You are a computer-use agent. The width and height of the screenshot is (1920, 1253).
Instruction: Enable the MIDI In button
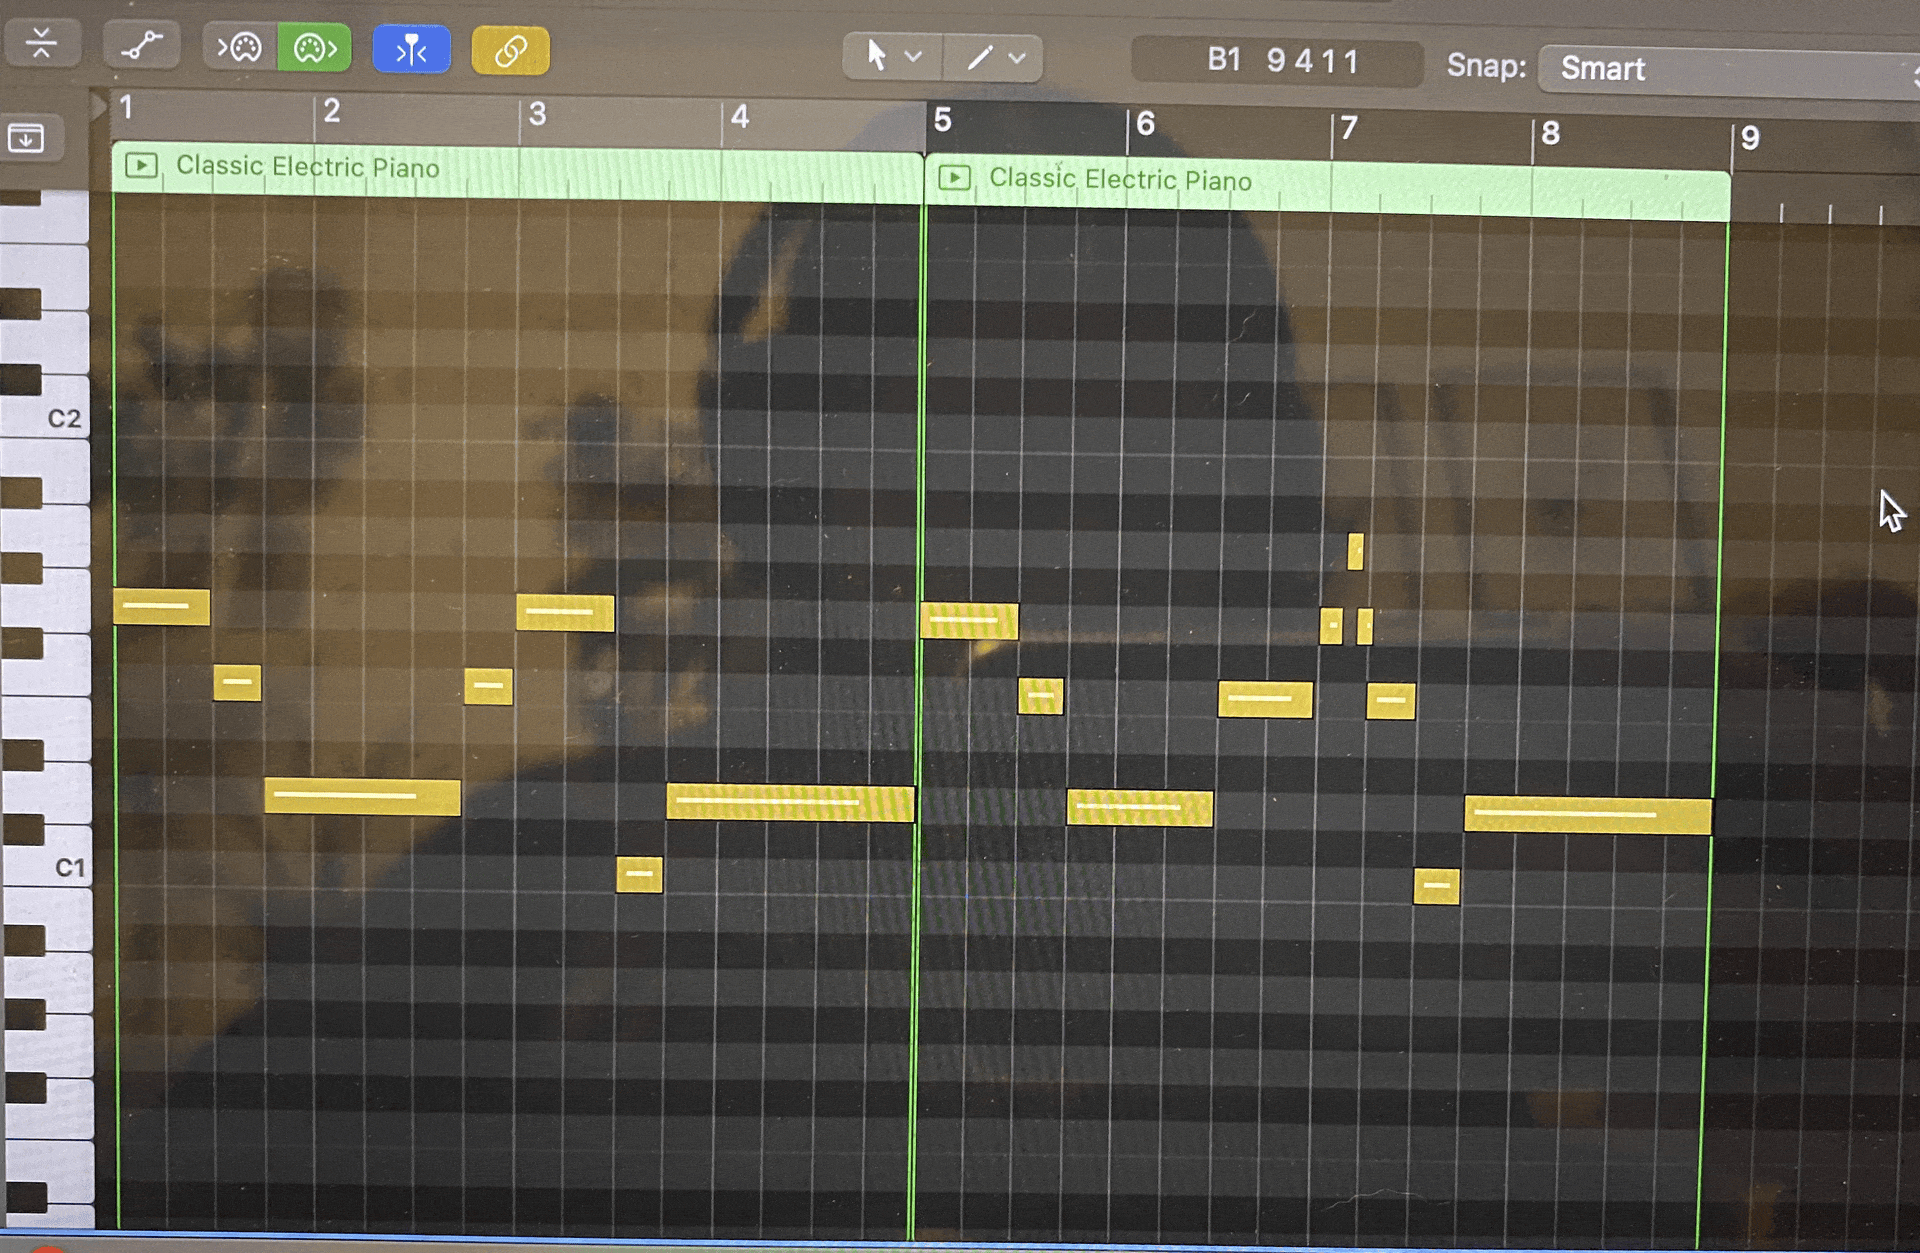[240, 47]
